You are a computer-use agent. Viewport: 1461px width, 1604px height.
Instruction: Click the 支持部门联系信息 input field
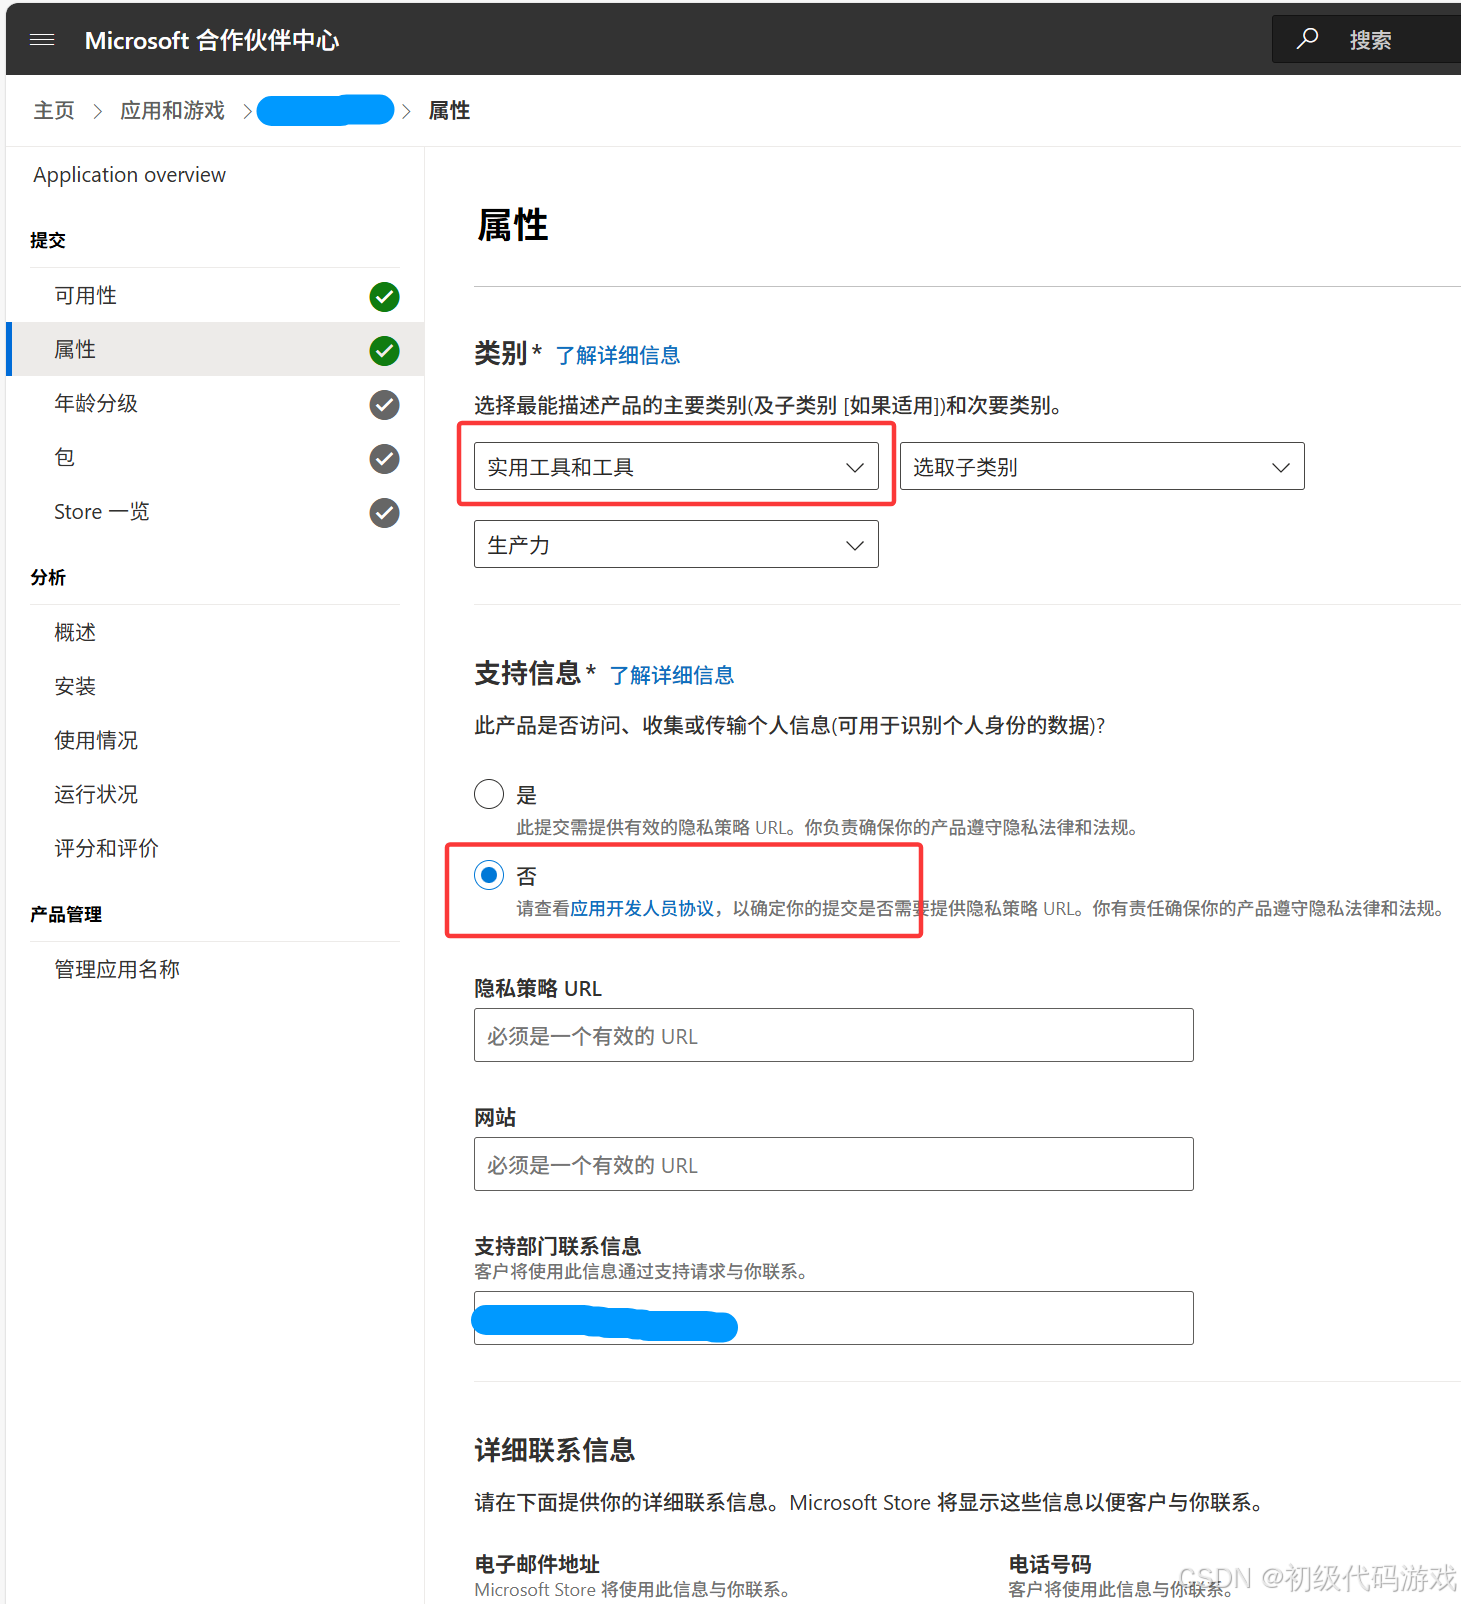[x=834, y=1319]
